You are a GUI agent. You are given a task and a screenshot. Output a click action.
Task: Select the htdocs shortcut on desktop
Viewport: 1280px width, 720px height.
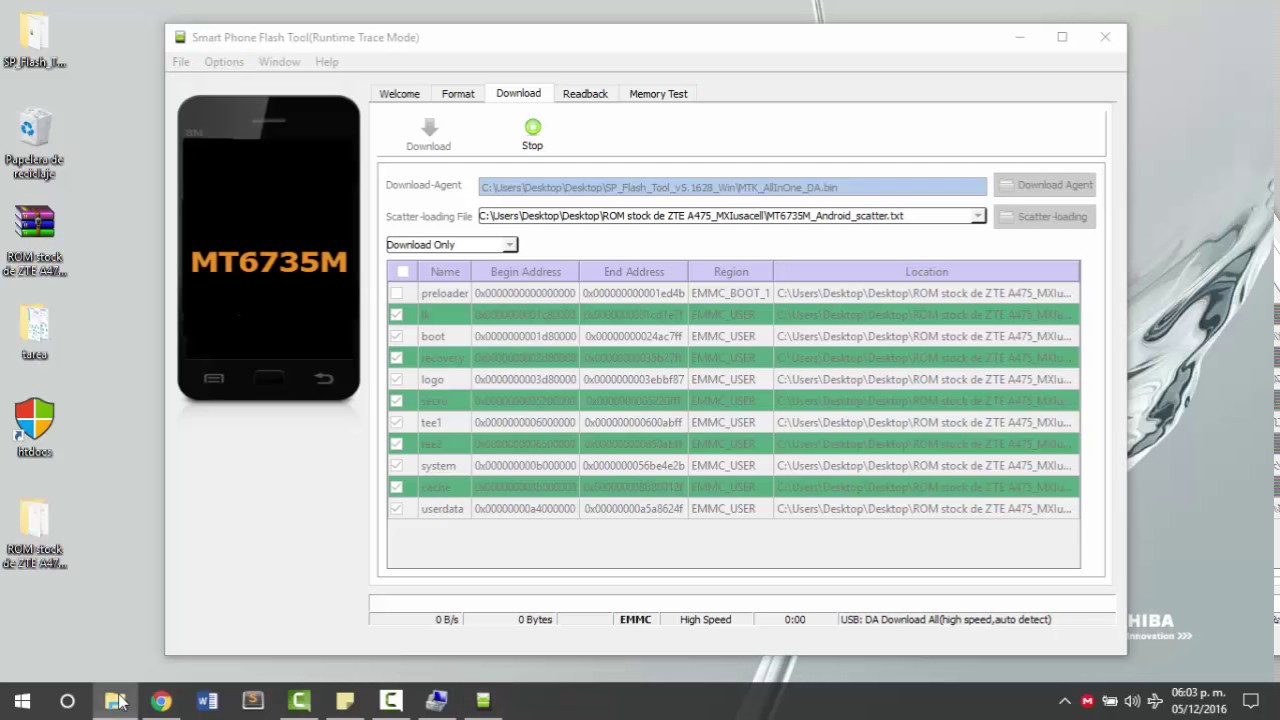coord(34,427)
